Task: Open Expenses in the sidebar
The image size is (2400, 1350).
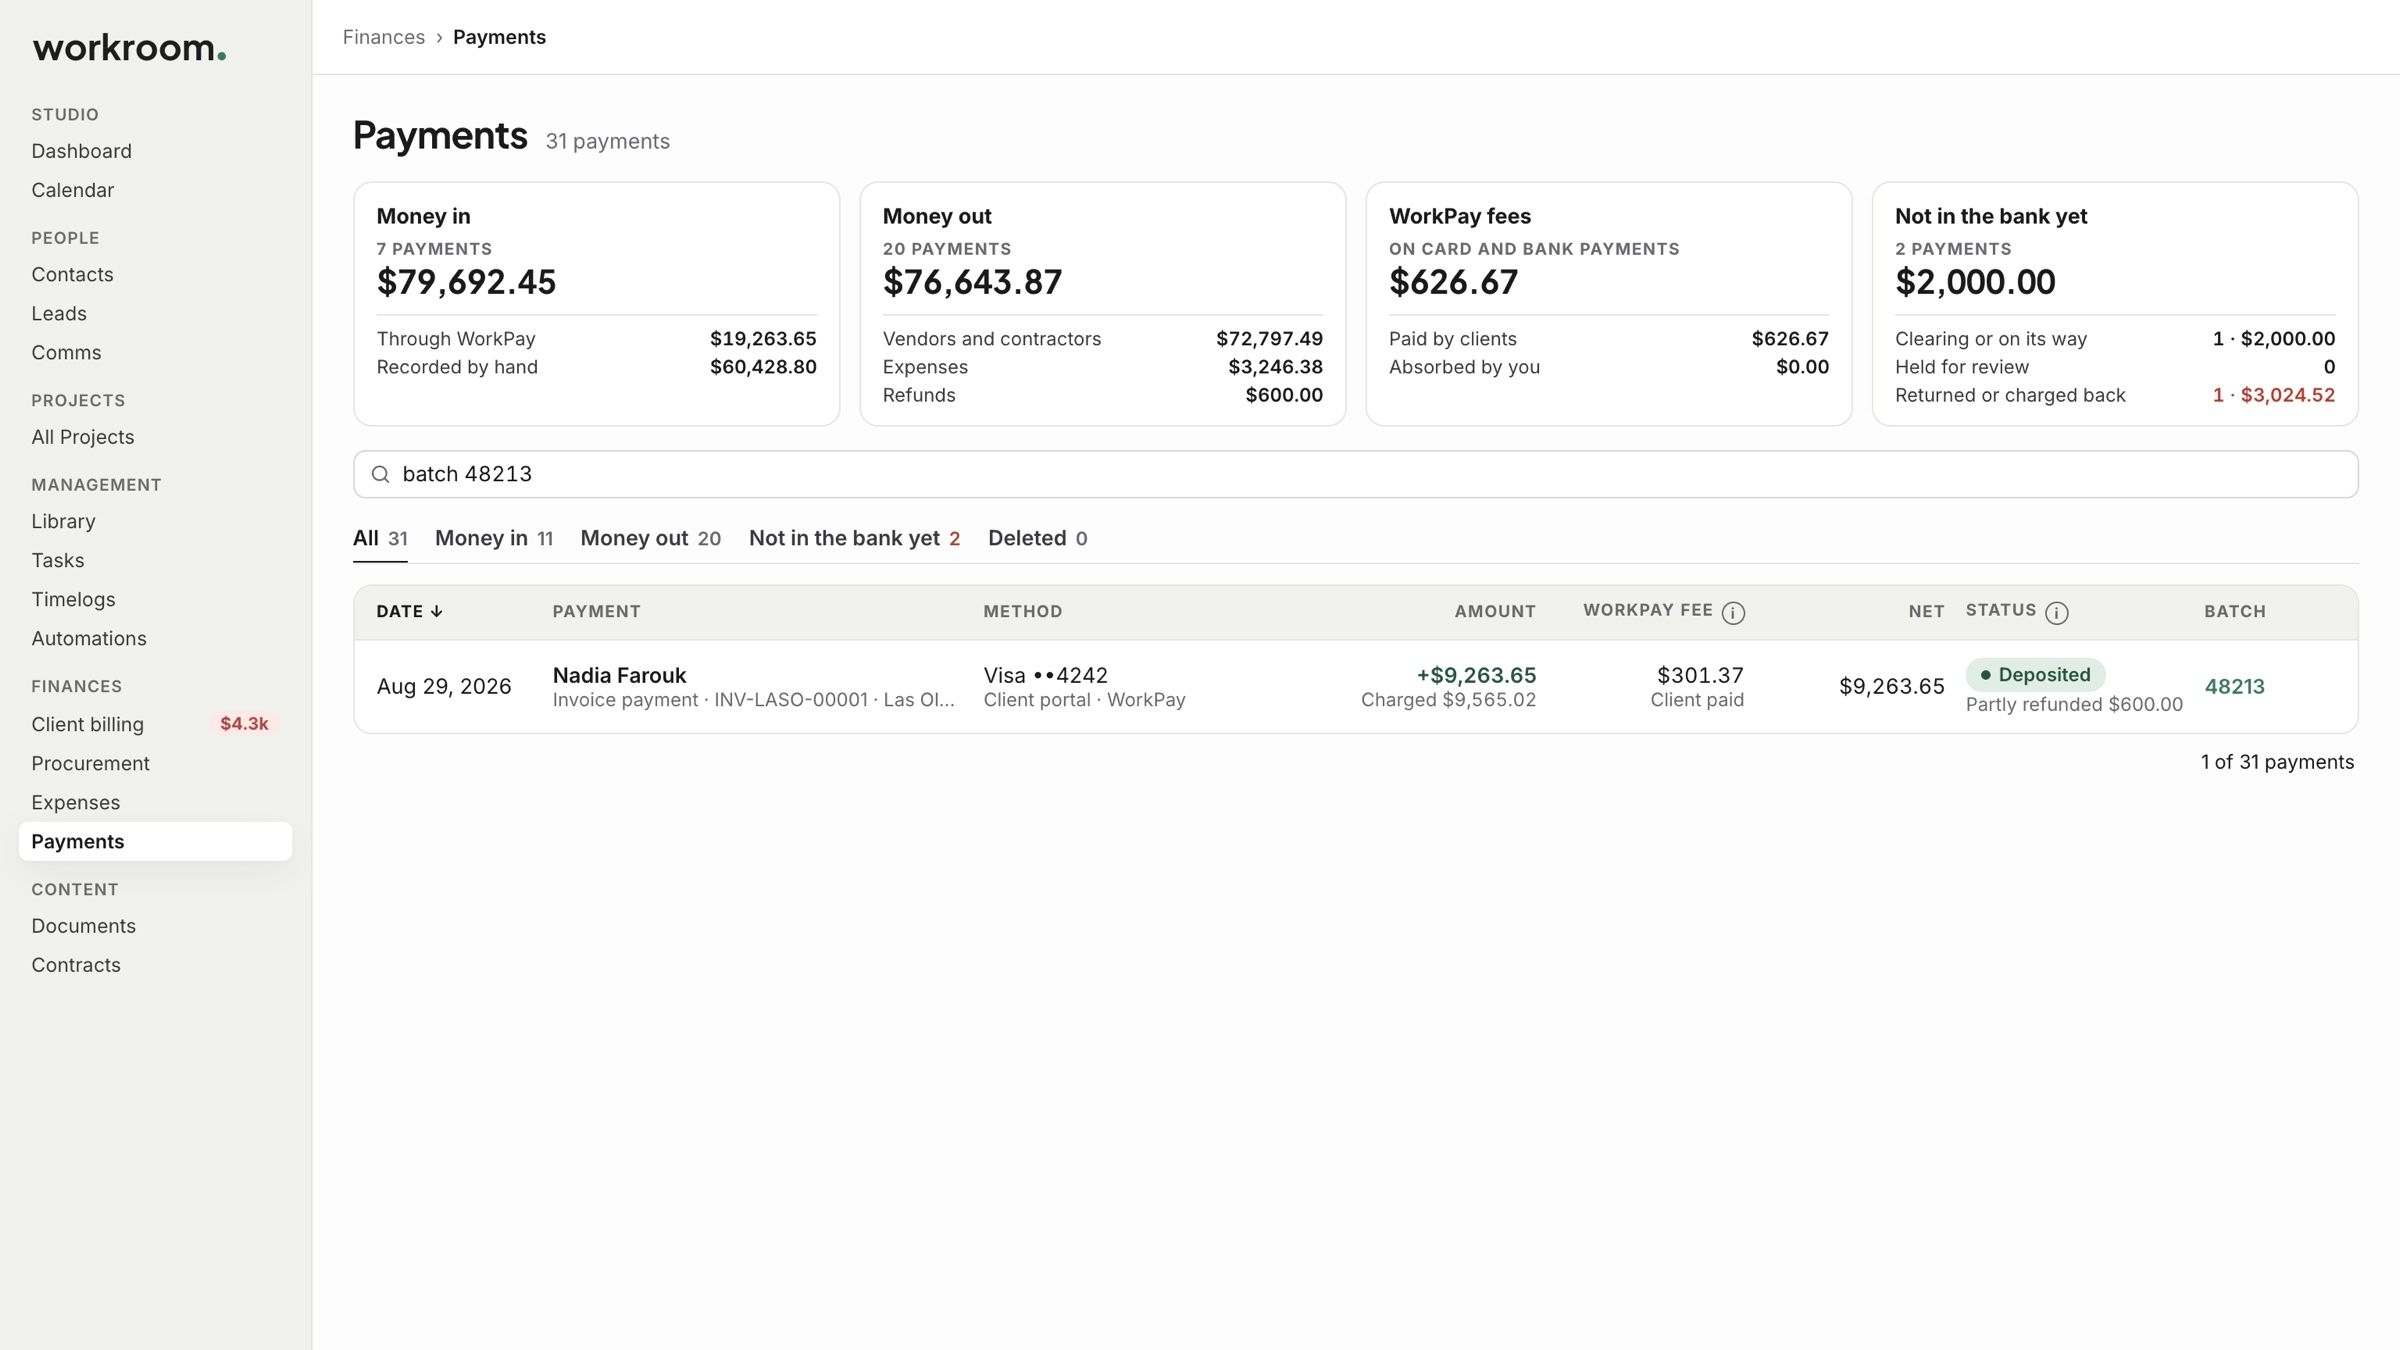Action: 75,802
